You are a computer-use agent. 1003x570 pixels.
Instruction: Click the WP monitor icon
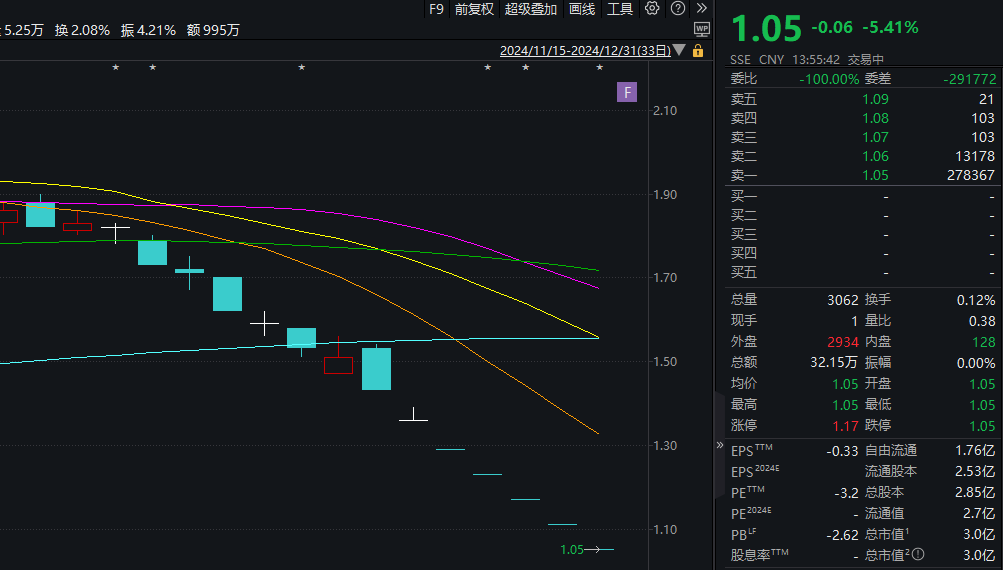point(702,29)
